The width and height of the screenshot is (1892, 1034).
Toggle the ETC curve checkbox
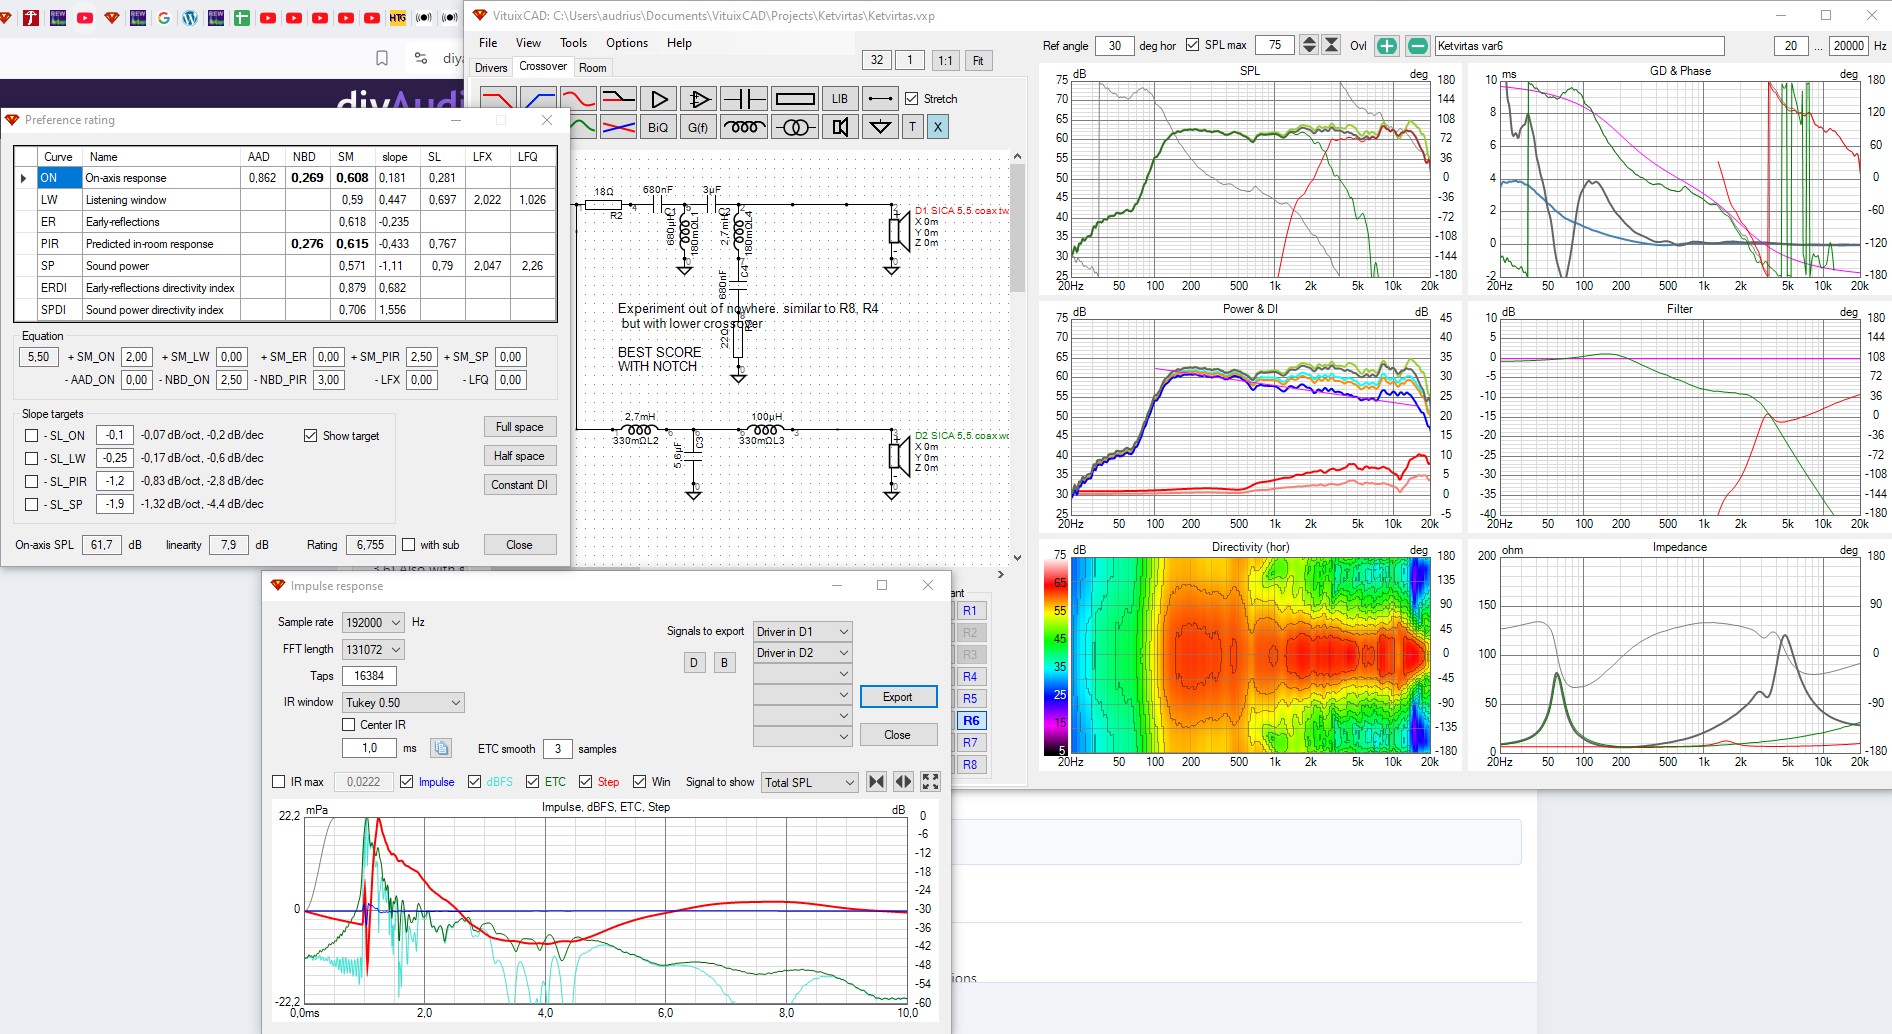tap(533, 782)
